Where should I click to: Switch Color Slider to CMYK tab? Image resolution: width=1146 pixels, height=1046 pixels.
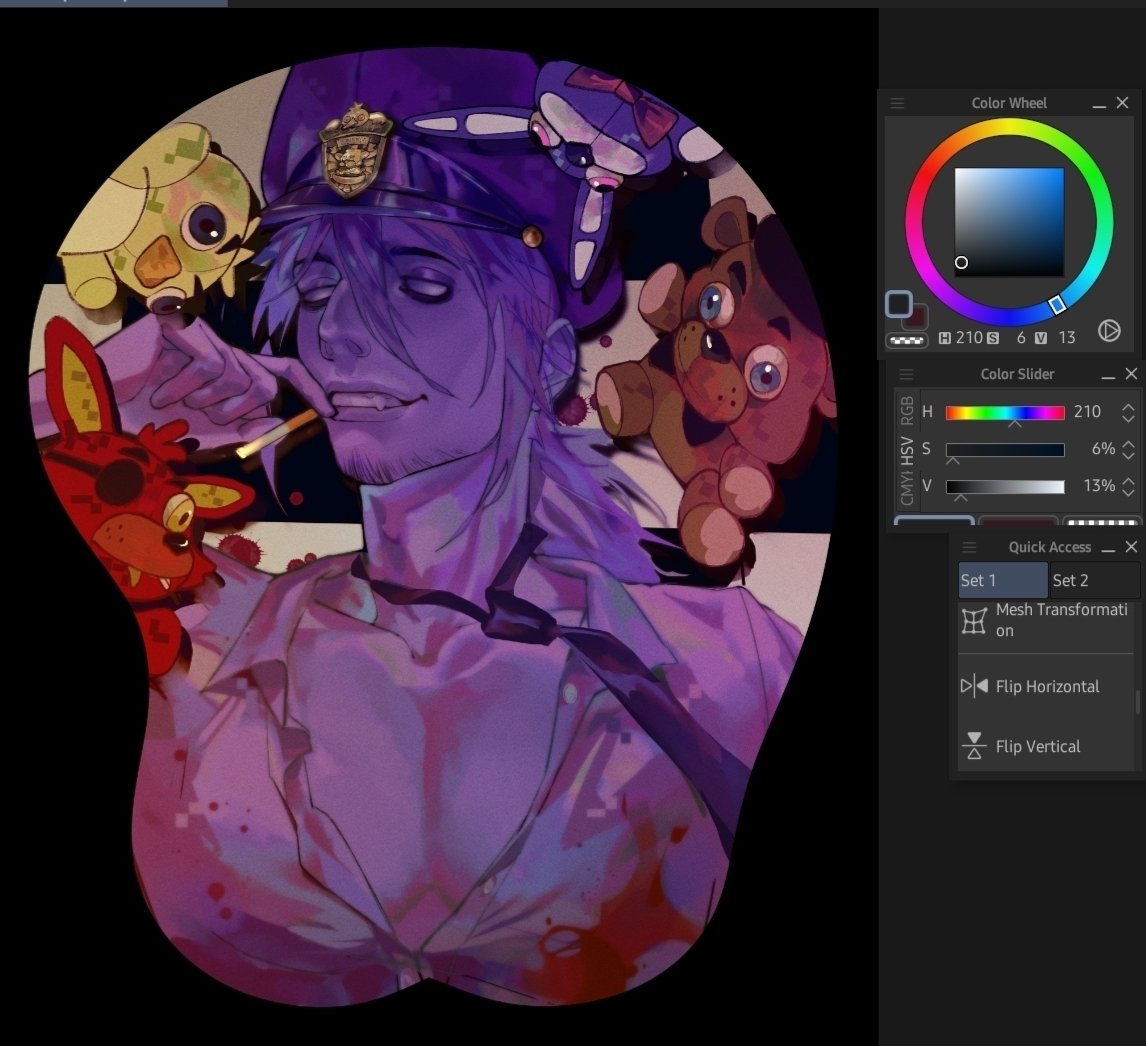[907, 488]
